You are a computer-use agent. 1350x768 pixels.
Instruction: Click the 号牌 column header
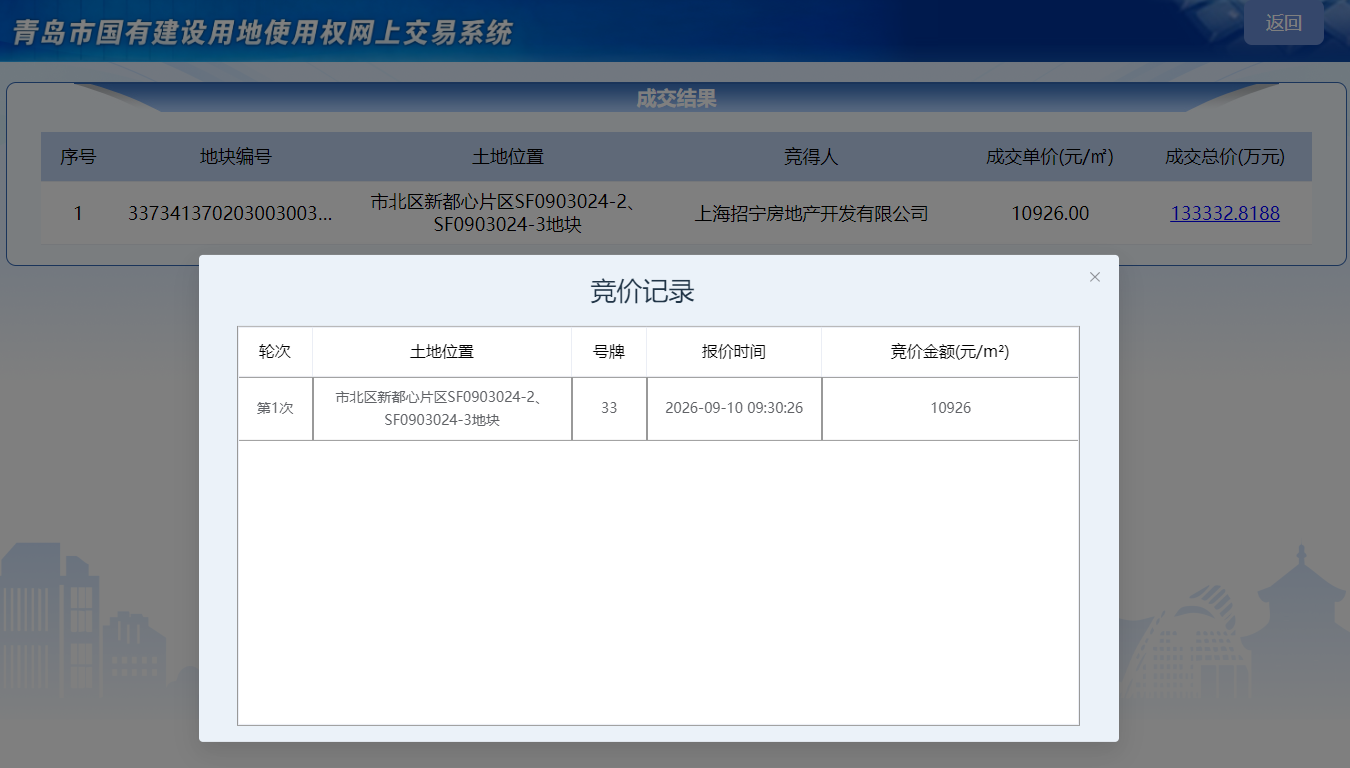pyautogui.click(x=609, y=352)
